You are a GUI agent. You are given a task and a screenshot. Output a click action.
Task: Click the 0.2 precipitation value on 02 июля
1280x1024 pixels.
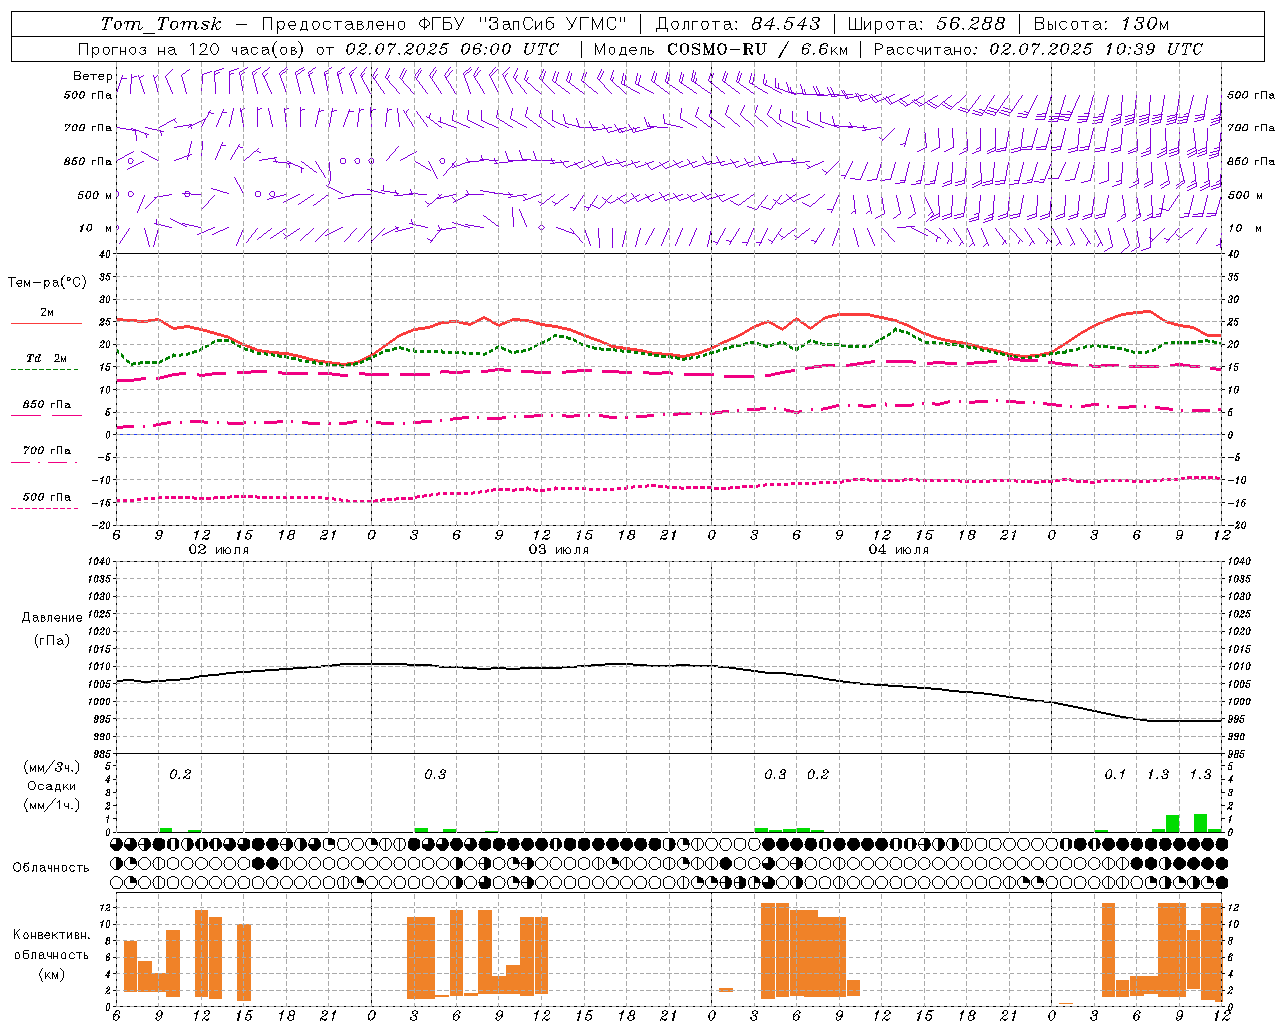[x=180, y=775]
